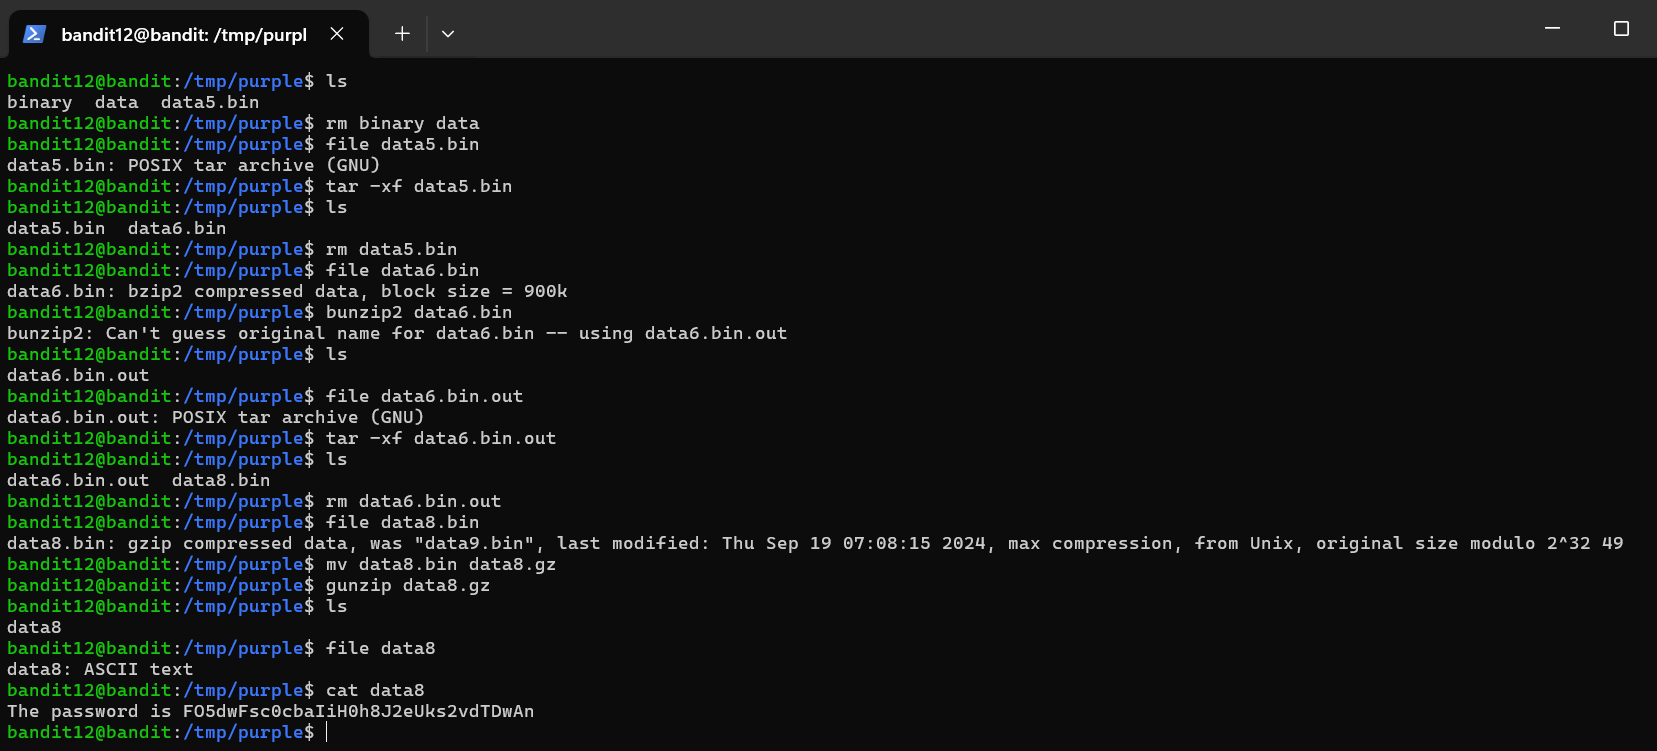Click the "tar -xf data6.bin.out" command
Screen dimensions: 1657x751
pyautogui.click(x=440, y=439)
